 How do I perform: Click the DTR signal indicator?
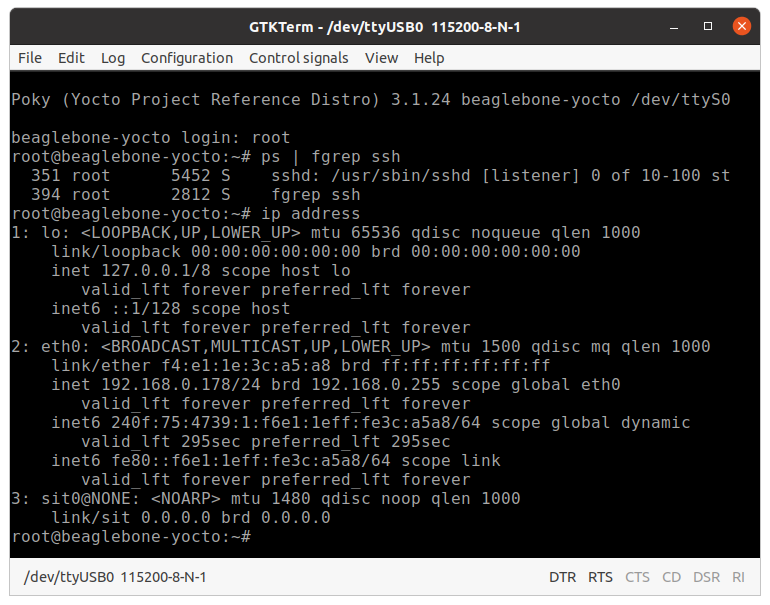[562, 577]
